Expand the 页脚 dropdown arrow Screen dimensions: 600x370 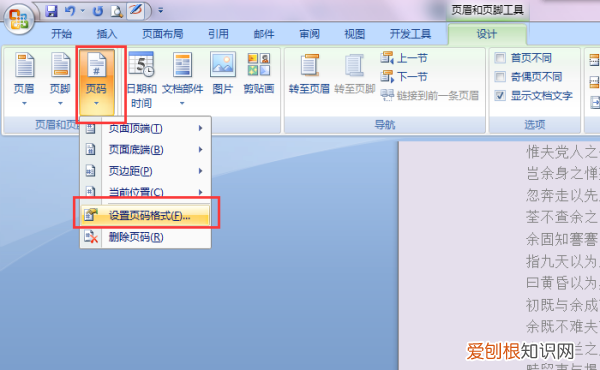pyautogui.click(x=60, y=103)
